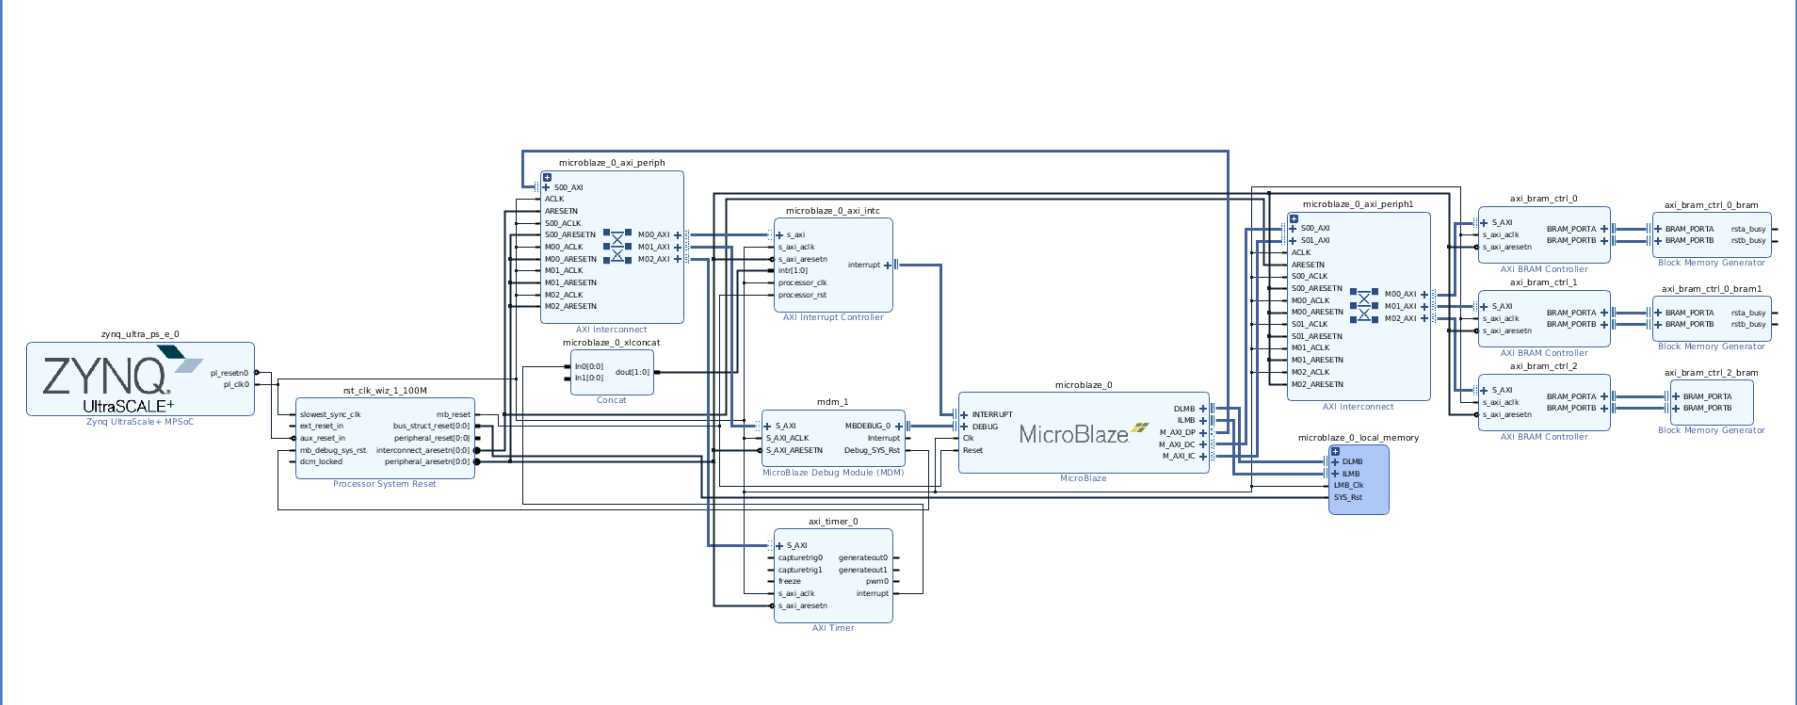This screenshot has width=1797, height=705.
Task: Select rstb_busy pin on axi_bram_ctrl_0_bram1
Action: point(1749,325)
